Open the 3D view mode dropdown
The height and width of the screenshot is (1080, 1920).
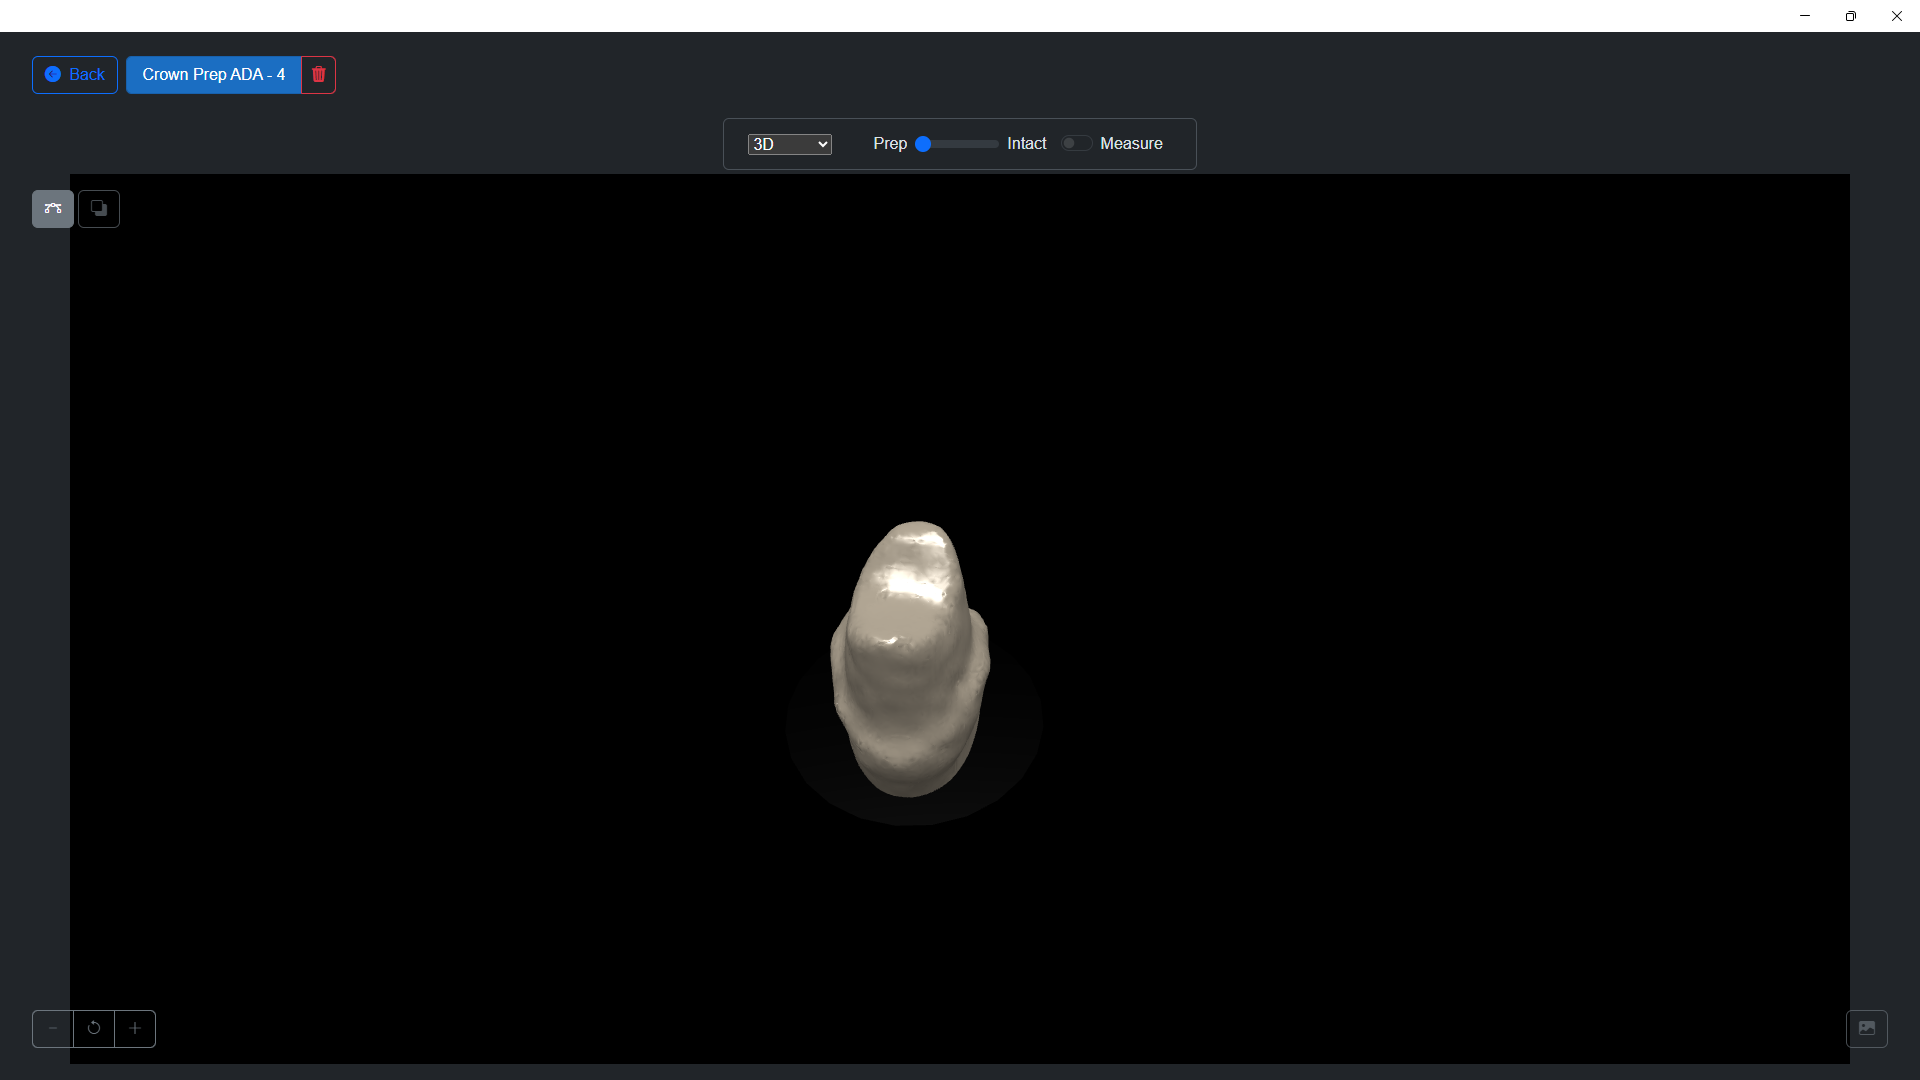(x=788, y=145)
